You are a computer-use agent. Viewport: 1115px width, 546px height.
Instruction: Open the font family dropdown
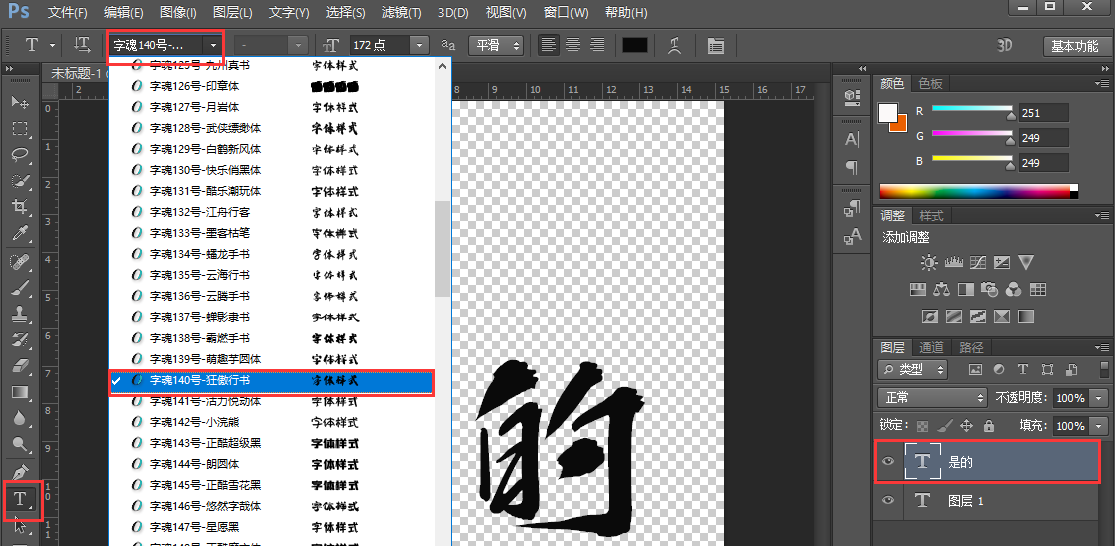tap(214, 45)
